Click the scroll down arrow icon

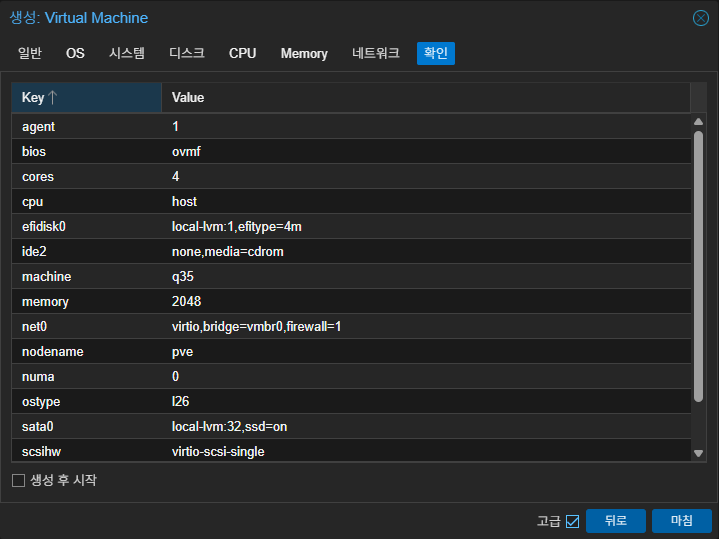point(698,453)
